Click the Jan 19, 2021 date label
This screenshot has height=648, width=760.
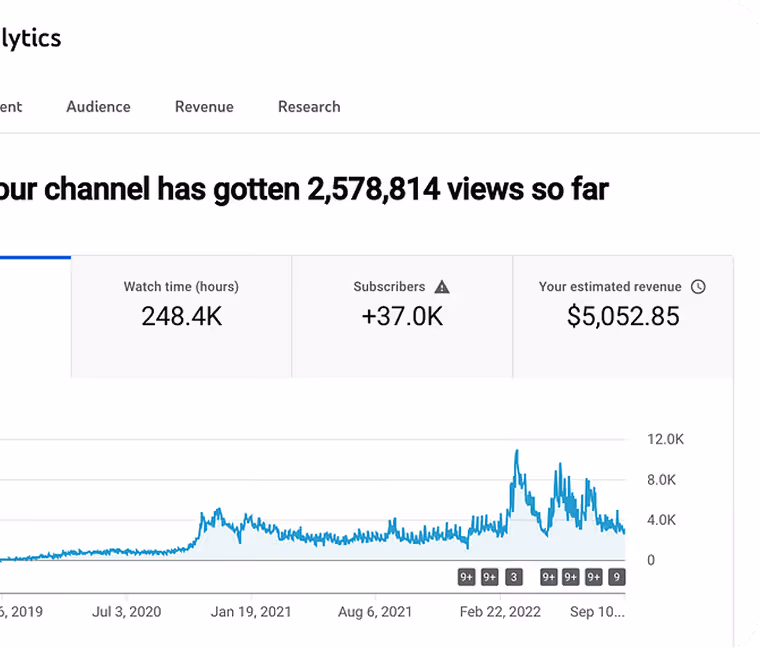251,612
